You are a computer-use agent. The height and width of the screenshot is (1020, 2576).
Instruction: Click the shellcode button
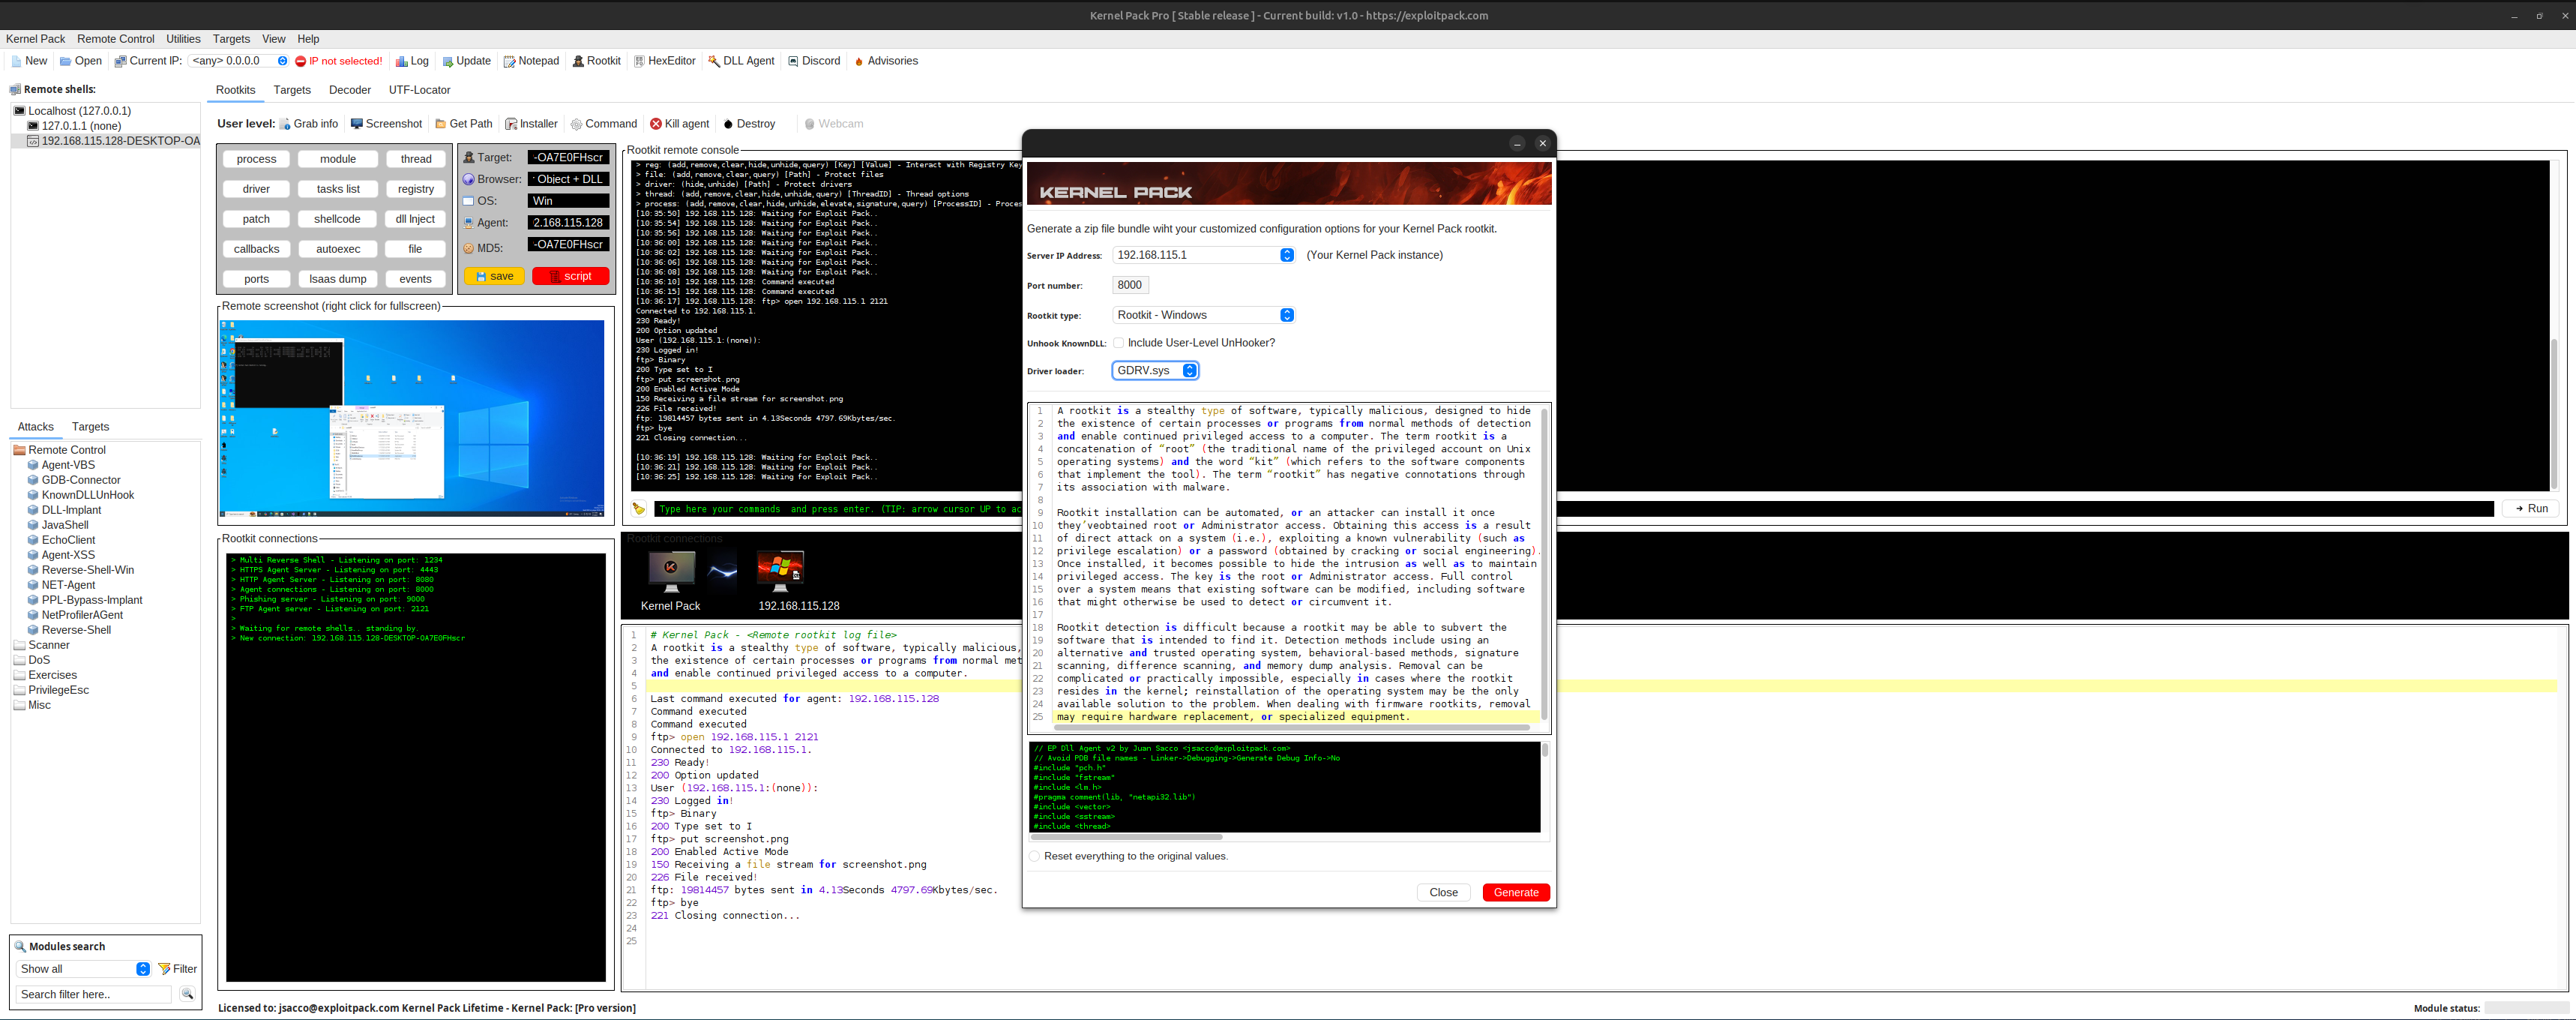pyautogui.click(x=338, y=219)
